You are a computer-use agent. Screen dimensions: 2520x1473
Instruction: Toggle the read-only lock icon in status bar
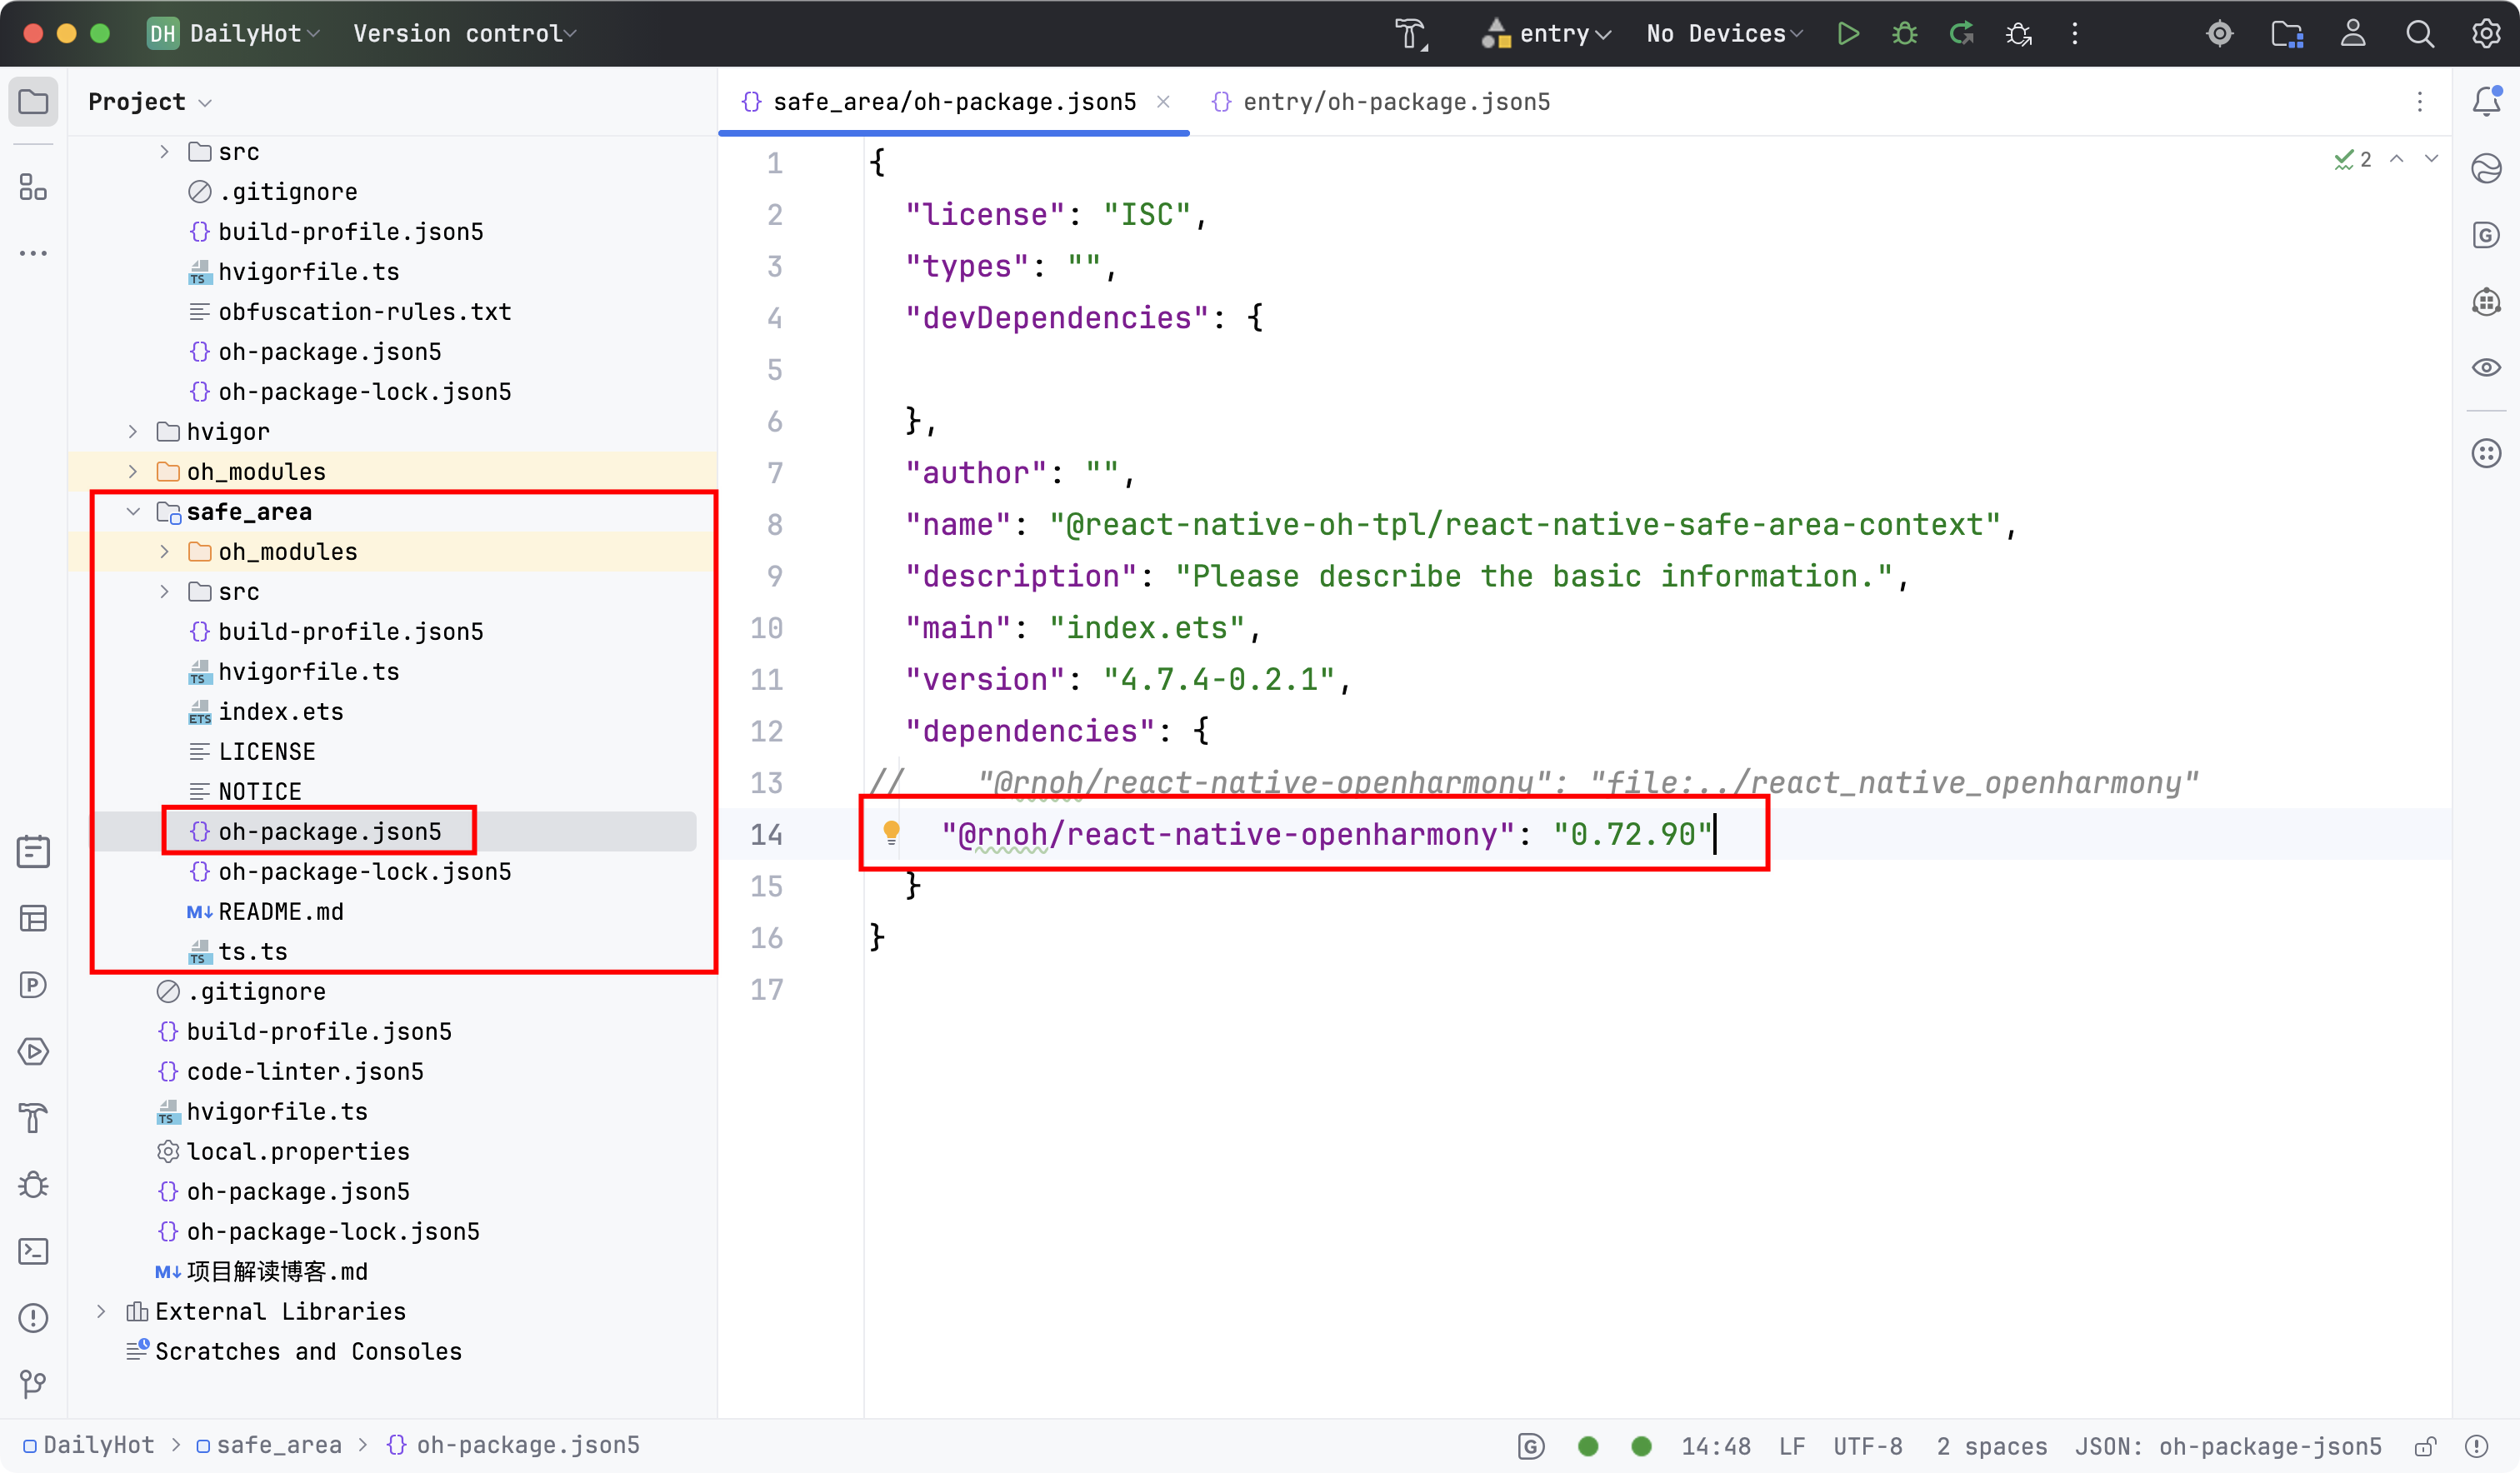[x=2425, y=1446]
